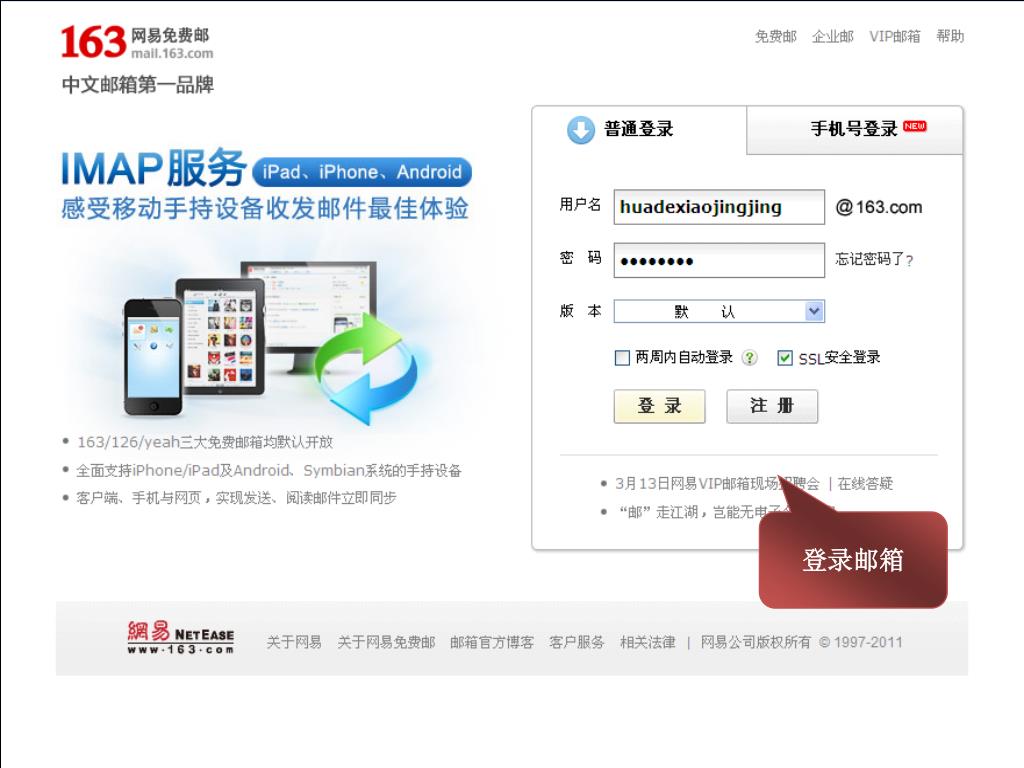This screenshot has width=1024, height=768.
Task: Click the text 感受移动手持设备收发邮件最佳体验
Action: 264,209
